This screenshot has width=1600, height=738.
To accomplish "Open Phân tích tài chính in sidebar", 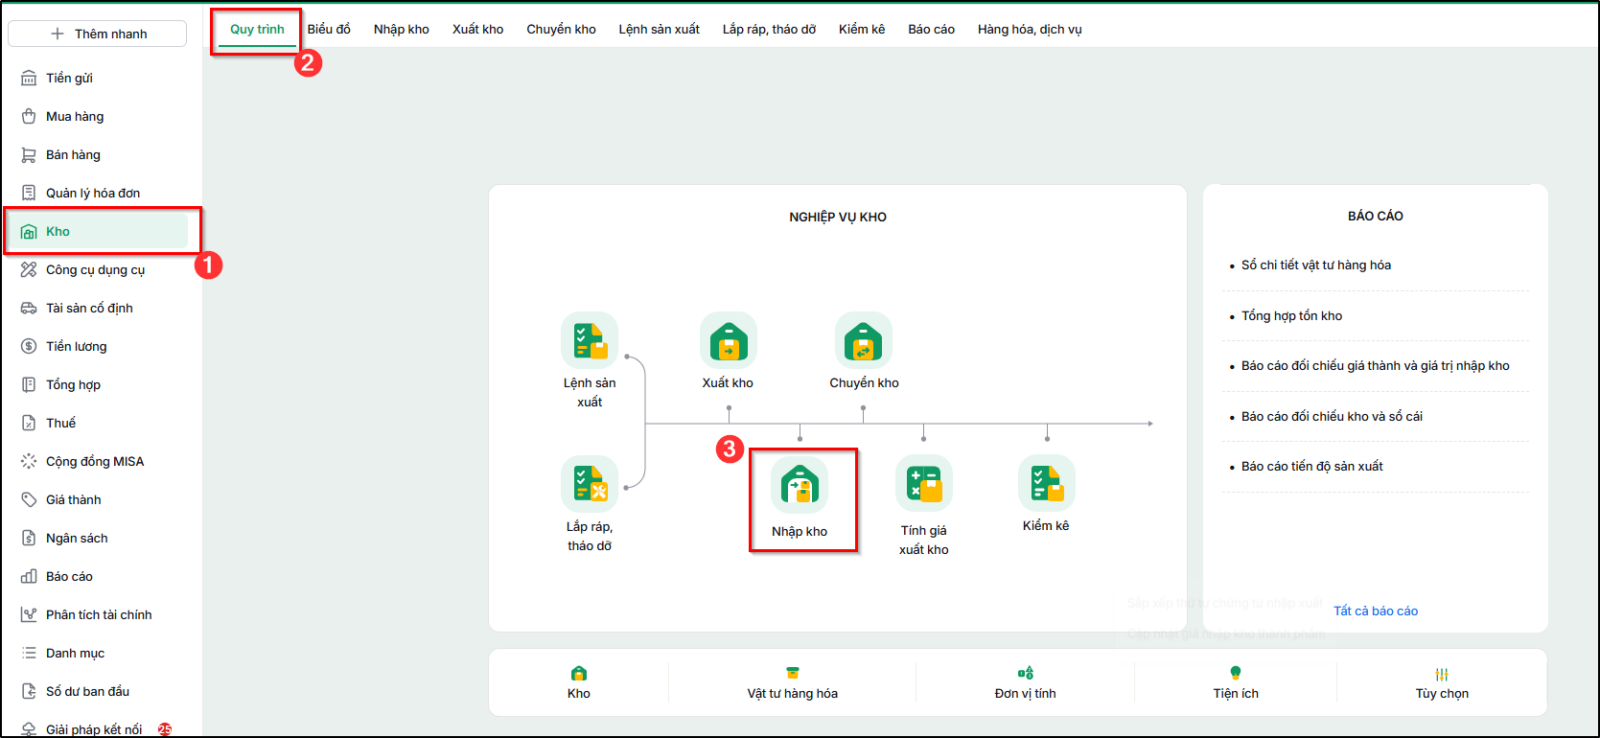I will [x=98, y=615].
